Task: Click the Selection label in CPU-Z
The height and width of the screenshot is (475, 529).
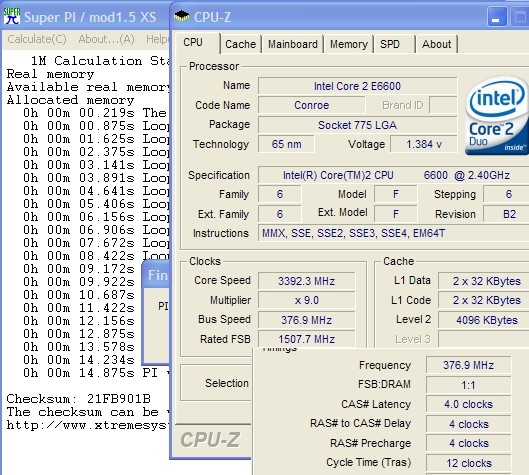Action: click(x=227, y=383)
